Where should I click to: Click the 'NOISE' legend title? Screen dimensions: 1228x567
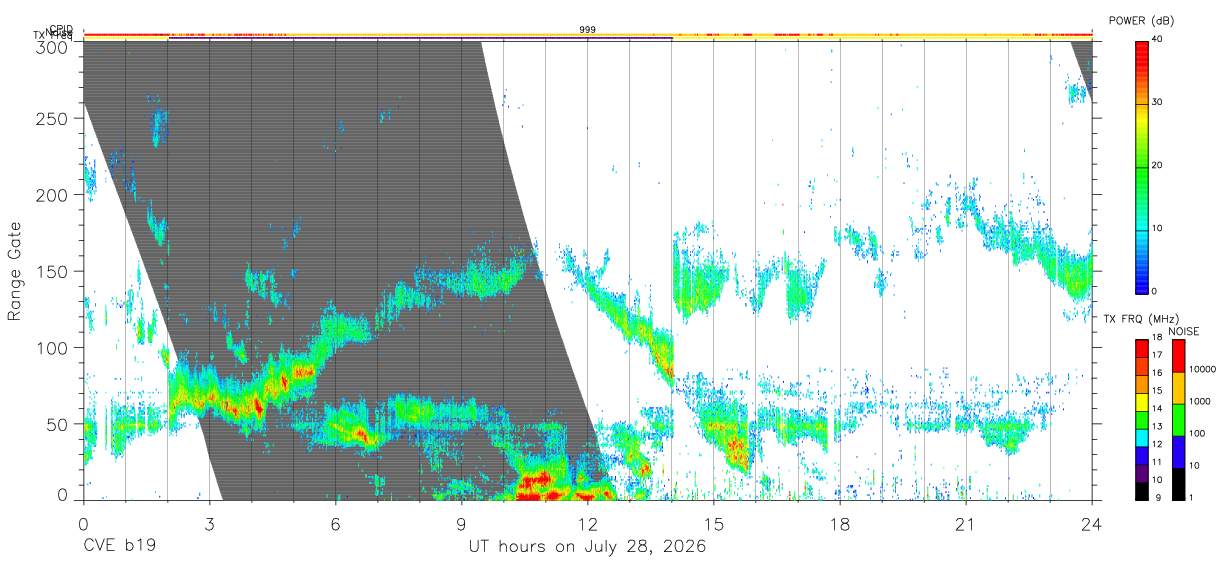tap(1182, 331)
